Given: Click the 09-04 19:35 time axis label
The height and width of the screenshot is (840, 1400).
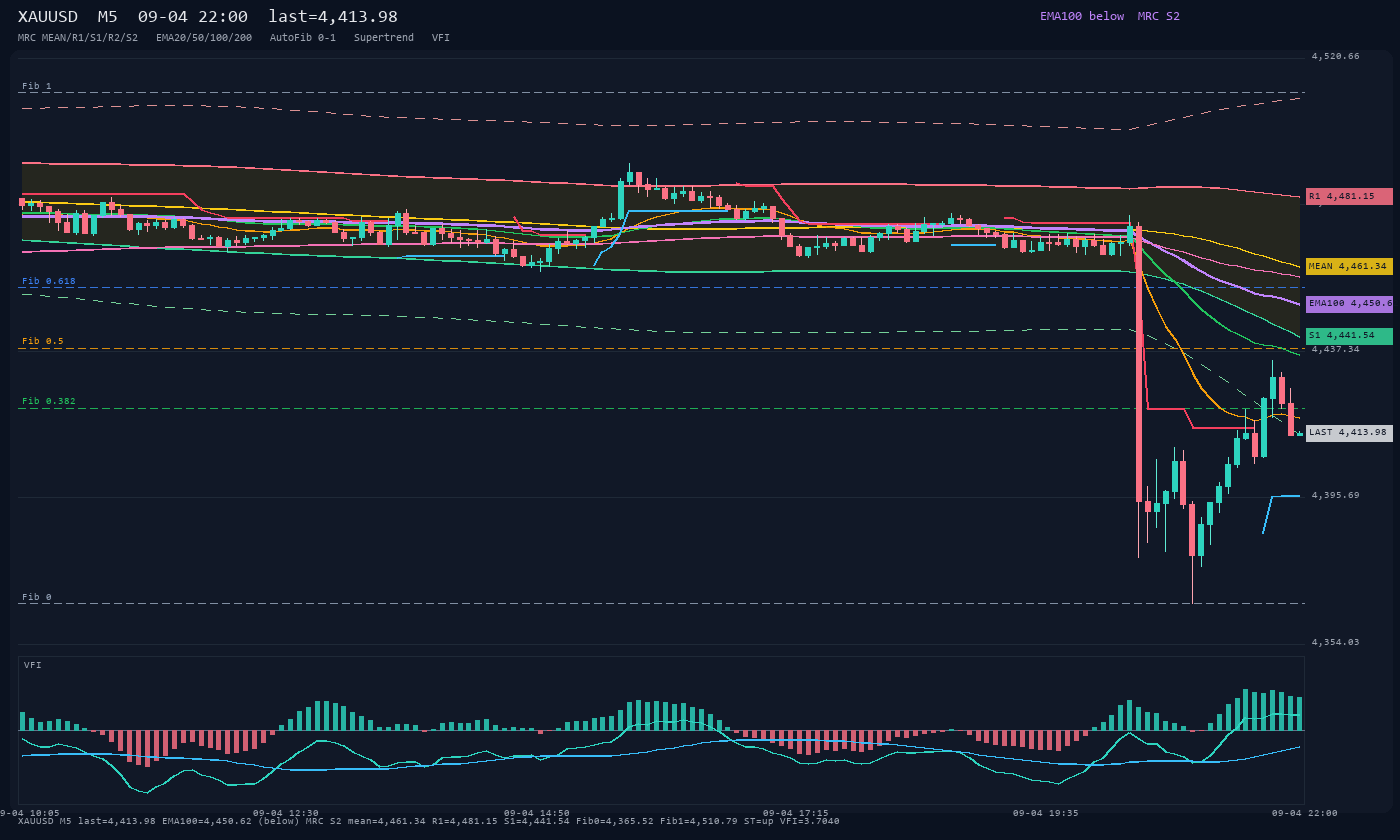Looking at the screenshot, I should pos(1046,813).
